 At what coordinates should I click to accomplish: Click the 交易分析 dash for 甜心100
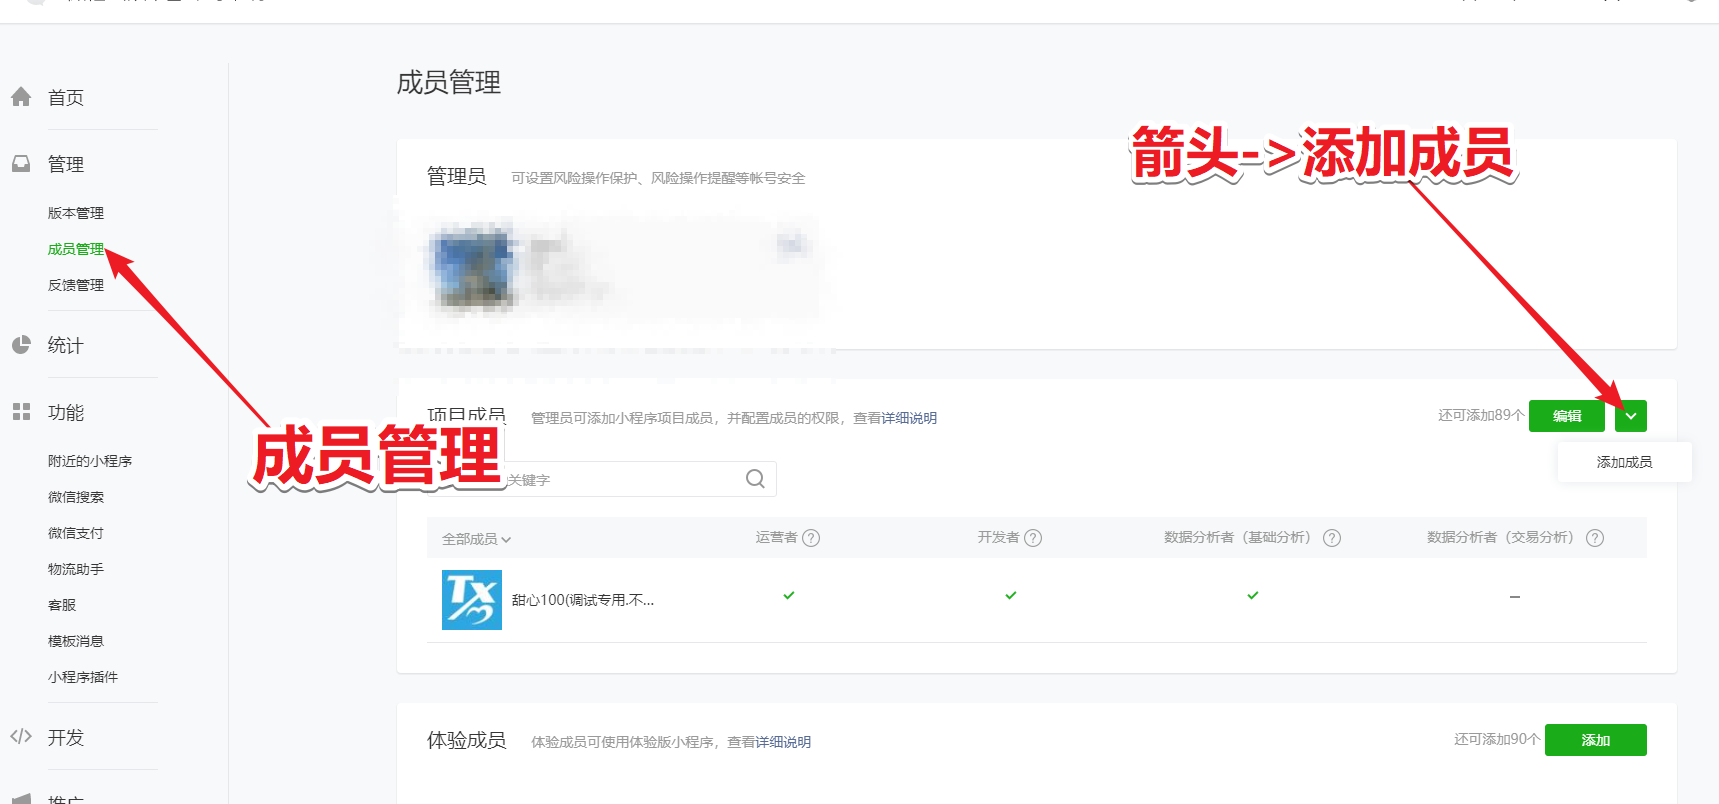[x=1515, y=597]
